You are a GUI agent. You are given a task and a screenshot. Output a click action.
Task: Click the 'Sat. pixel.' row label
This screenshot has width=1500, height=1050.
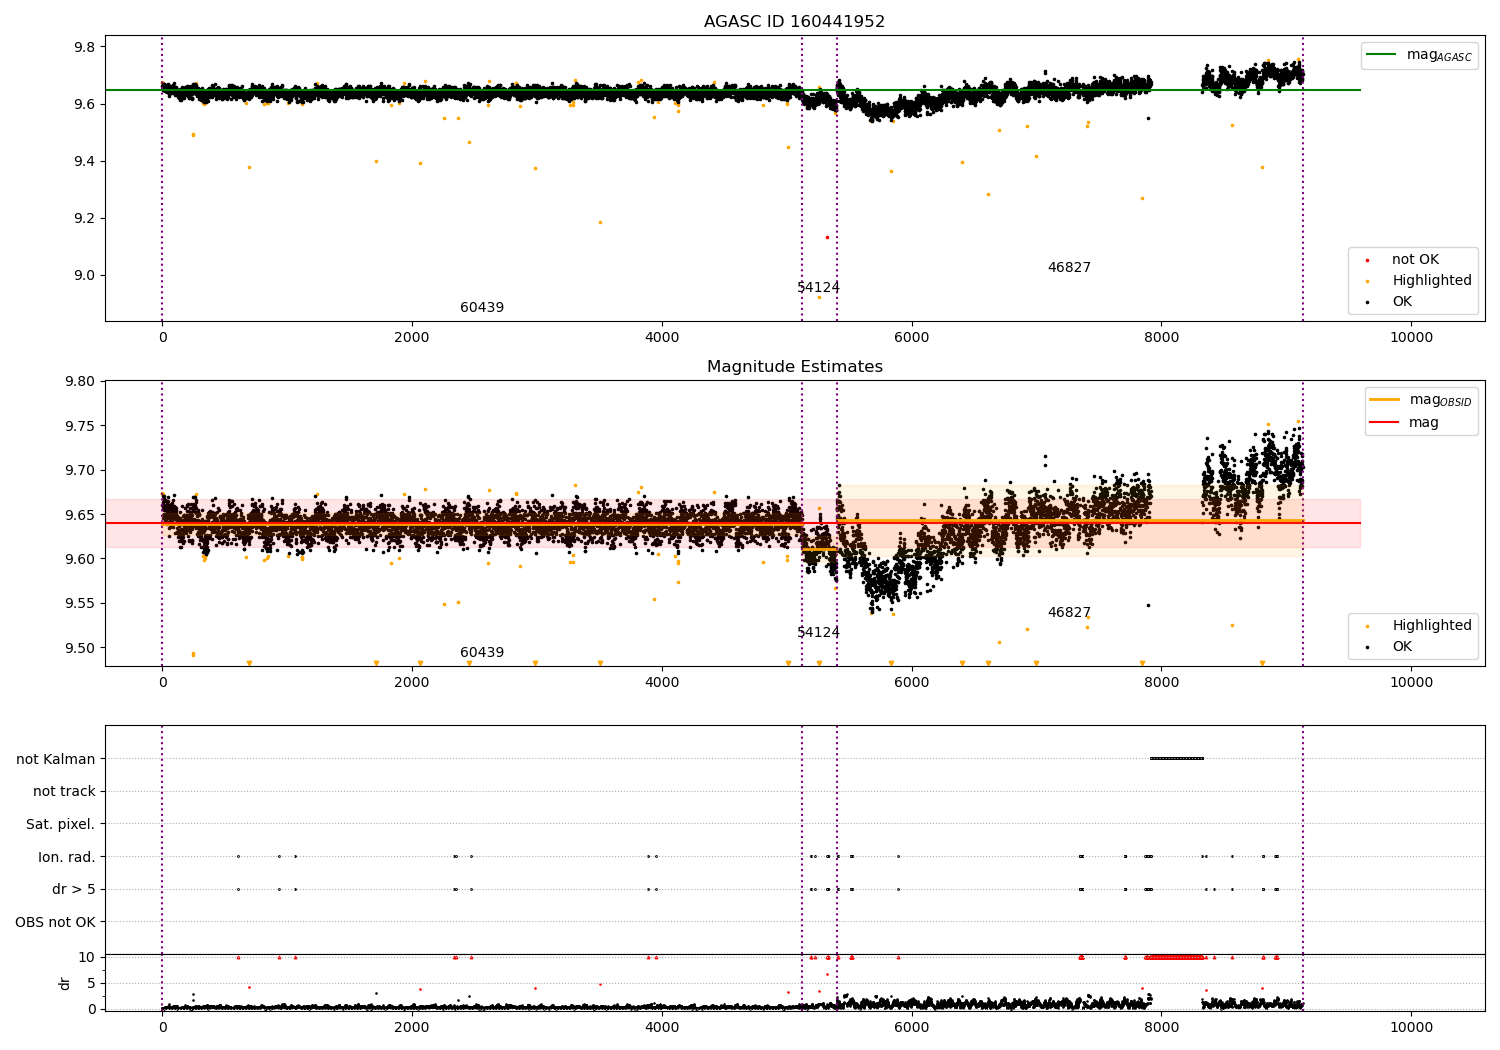60,824
